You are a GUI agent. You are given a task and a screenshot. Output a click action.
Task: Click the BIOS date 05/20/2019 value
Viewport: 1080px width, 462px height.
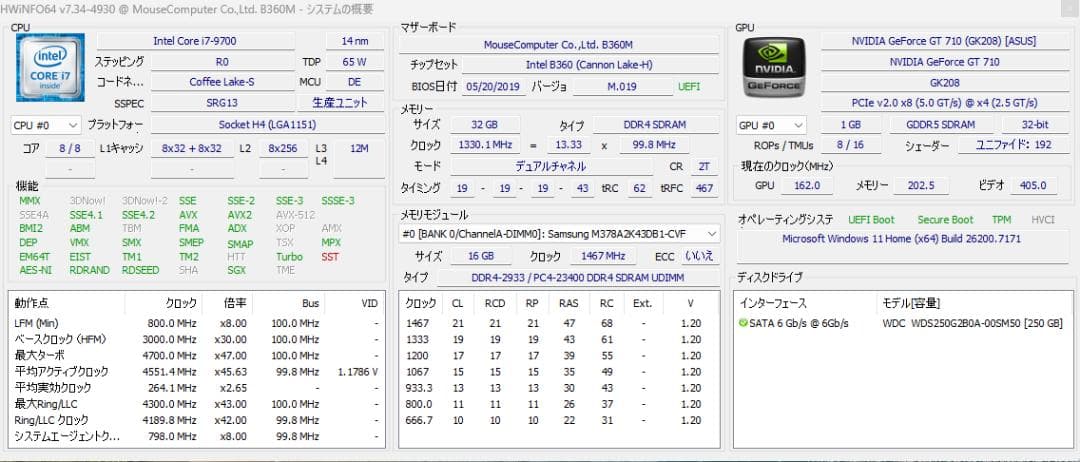point(493,87)
